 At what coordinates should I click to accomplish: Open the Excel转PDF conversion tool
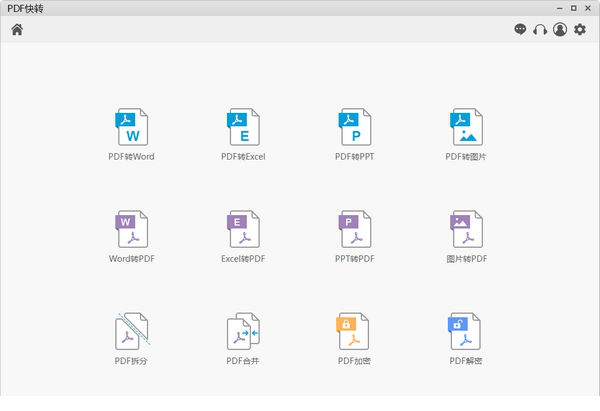click(243, 229)
